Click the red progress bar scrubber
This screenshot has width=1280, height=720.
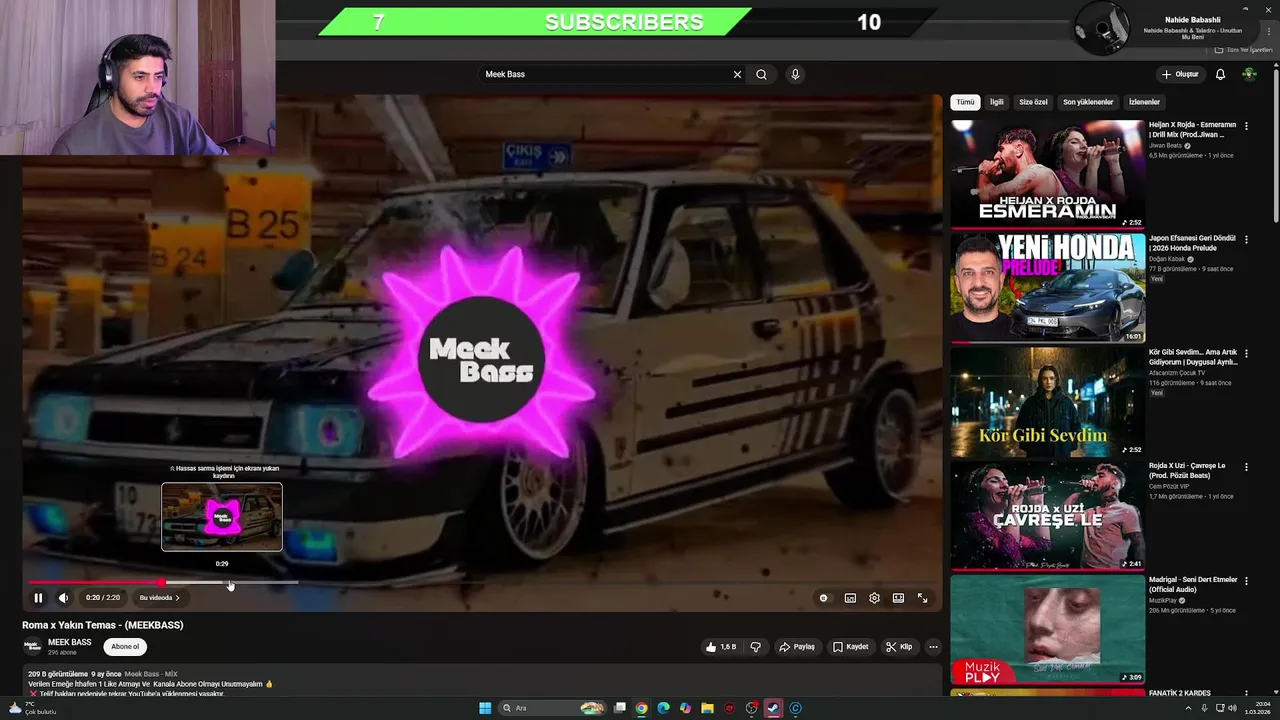click(162, 582)
